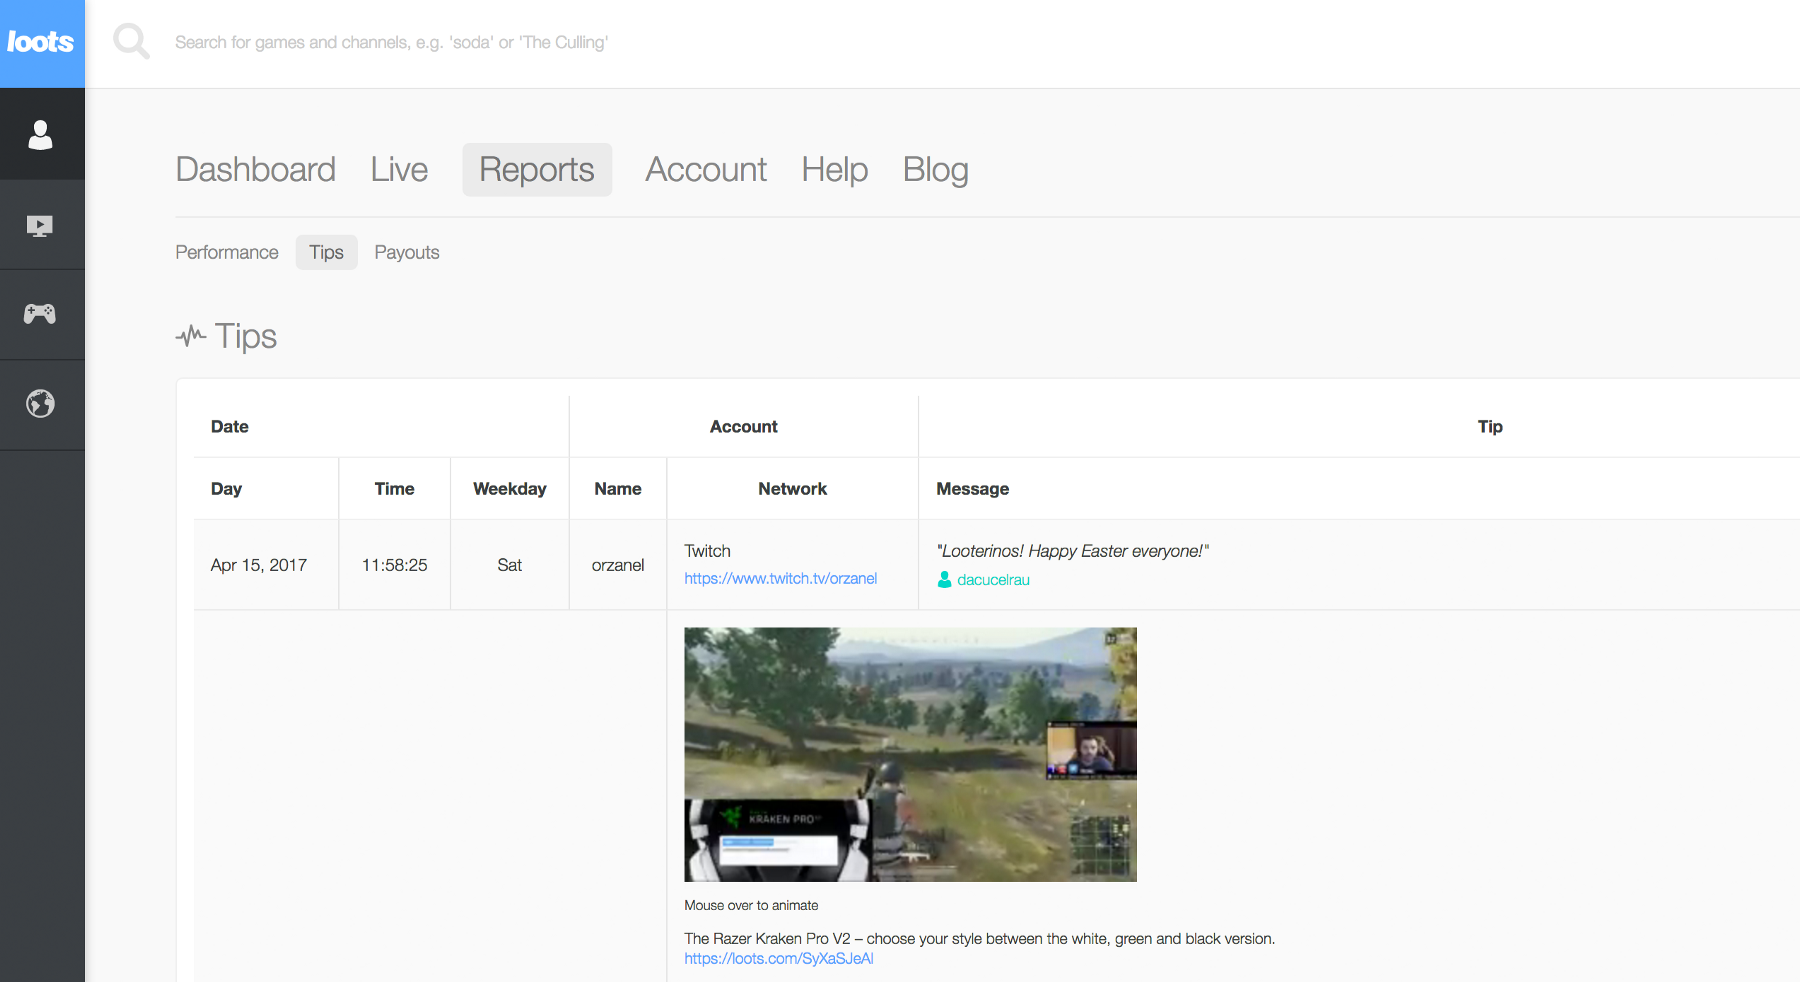1800x982 pixels.
Task: Switch to the Live tab
Action: click(x=399, y=170)
